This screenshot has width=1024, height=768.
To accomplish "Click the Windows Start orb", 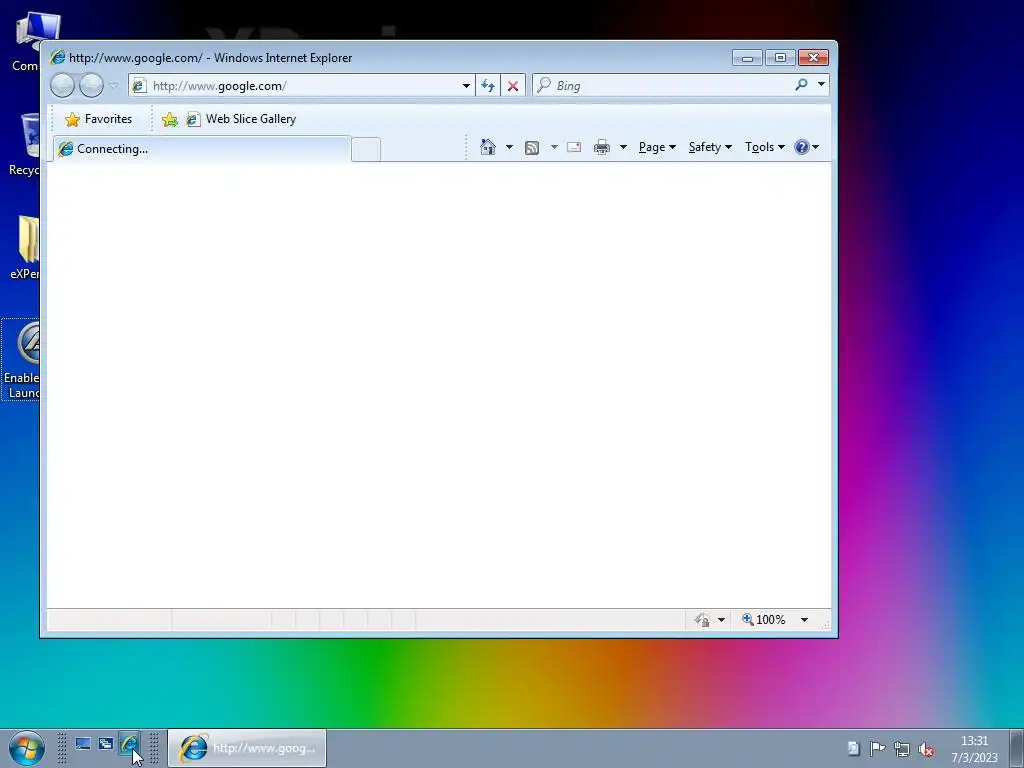I will [27, 748].
